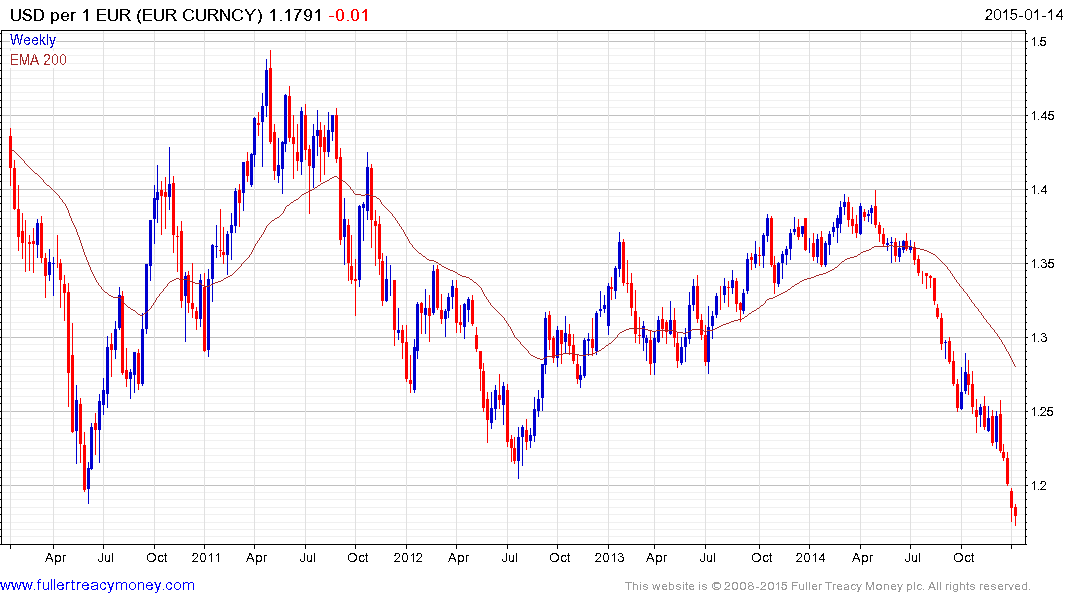
Task: Click the red change value -0.01
Action: [348, 14]
